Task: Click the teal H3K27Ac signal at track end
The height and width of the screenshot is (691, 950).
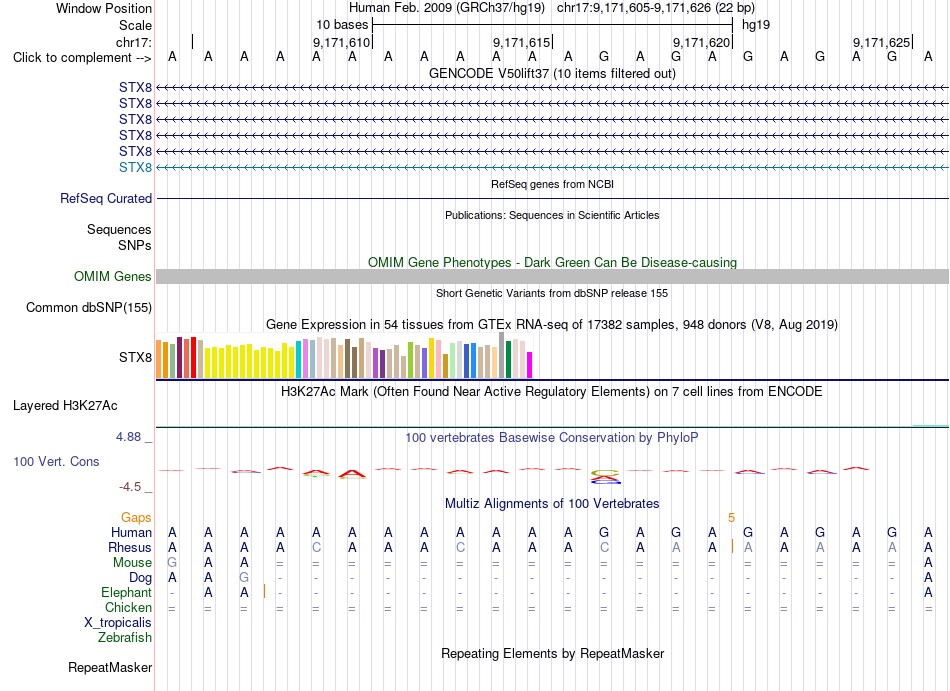Action: click(x=931, y=425)
